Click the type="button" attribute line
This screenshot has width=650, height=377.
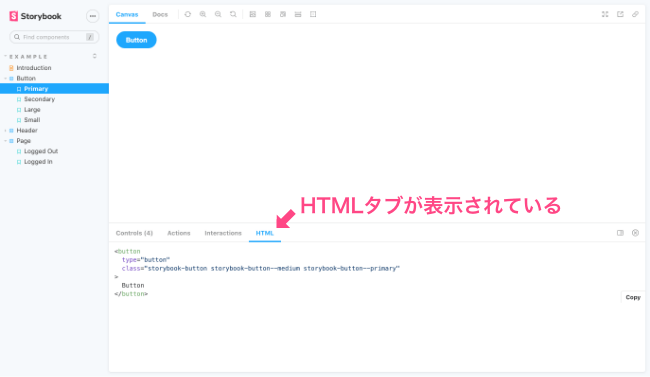[x=146, y=260]
